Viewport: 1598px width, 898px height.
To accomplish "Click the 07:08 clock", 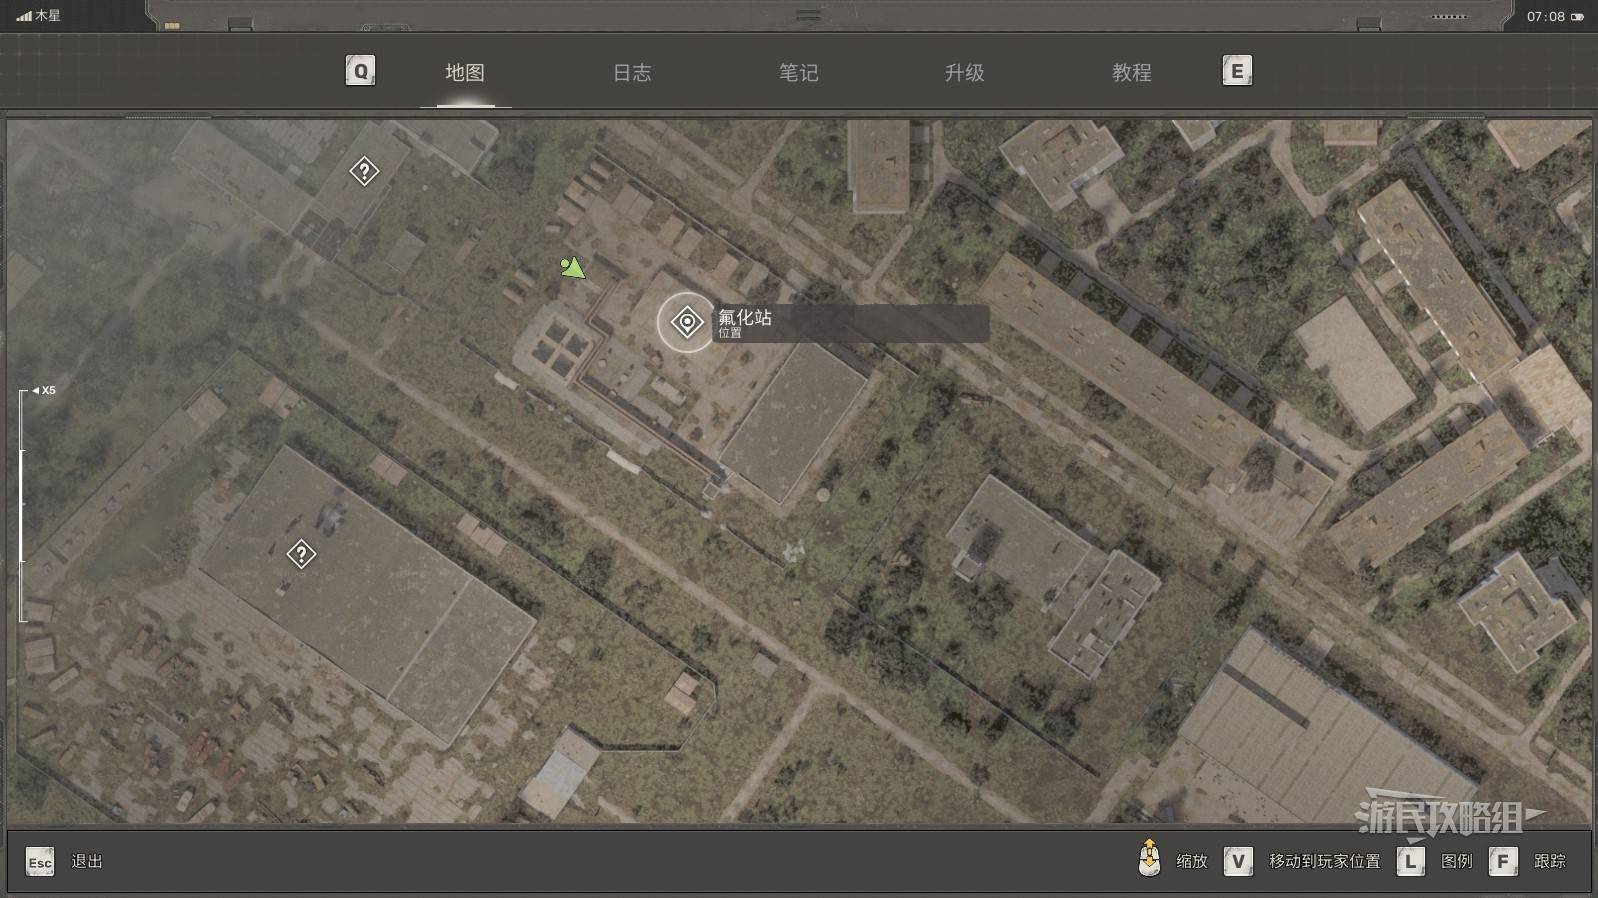I will [x=1545, y=16].
